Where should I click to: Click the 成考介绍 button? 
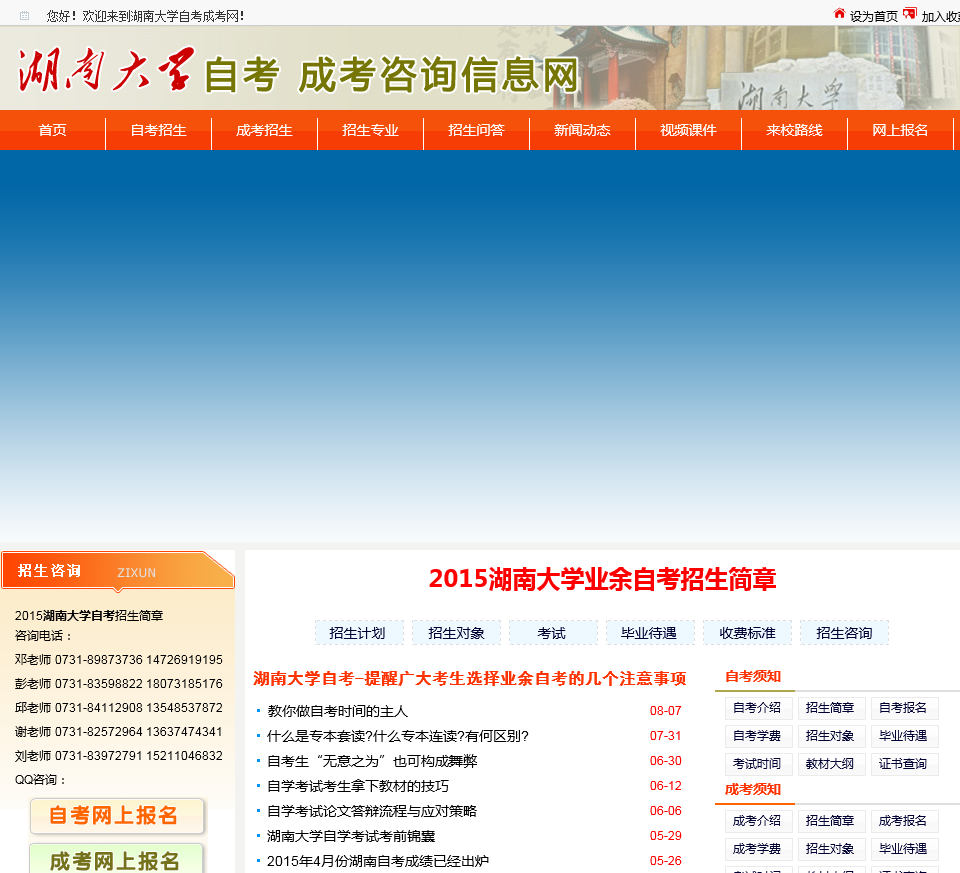click(x=757, y=821)
